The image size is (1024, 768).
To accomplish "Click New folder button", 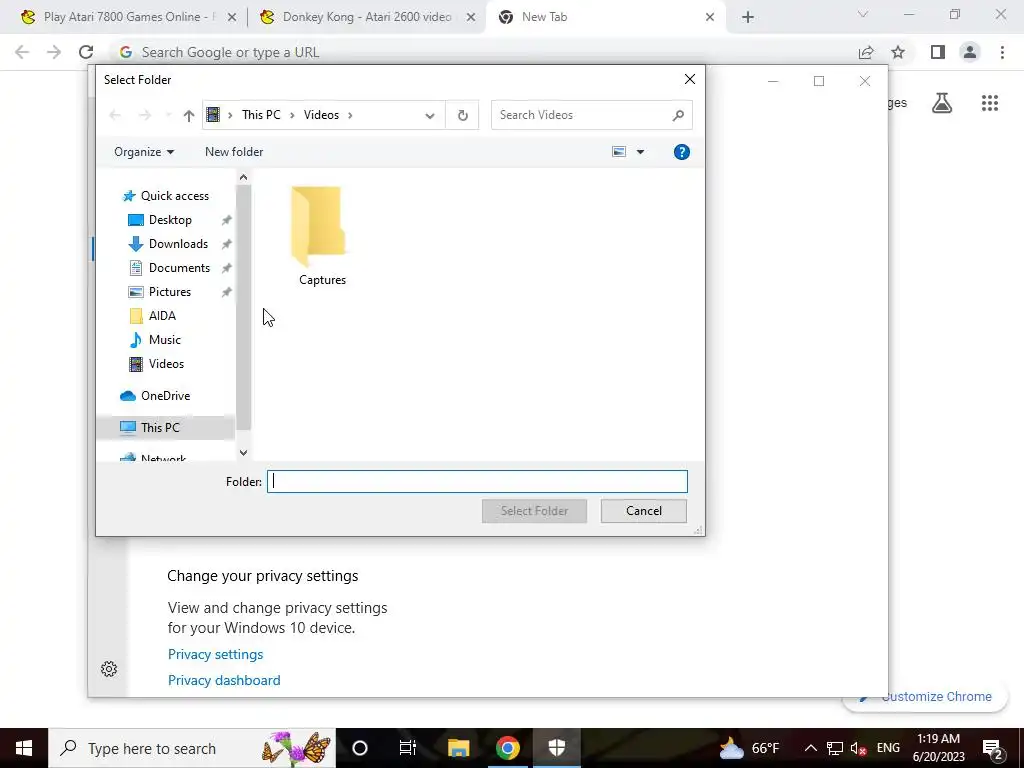I will click(234, 152).
